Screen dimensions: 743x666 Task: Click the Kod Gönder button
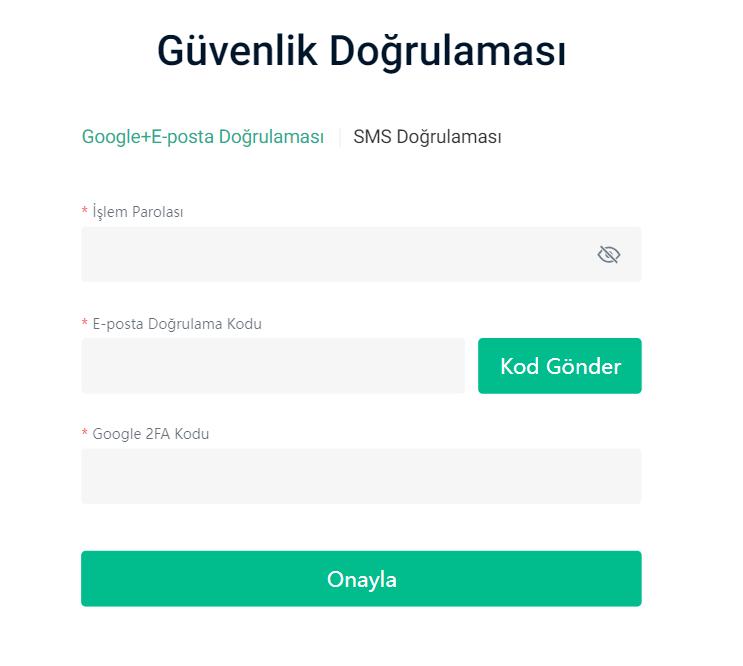pyautogui.click(x=560, y=366)
